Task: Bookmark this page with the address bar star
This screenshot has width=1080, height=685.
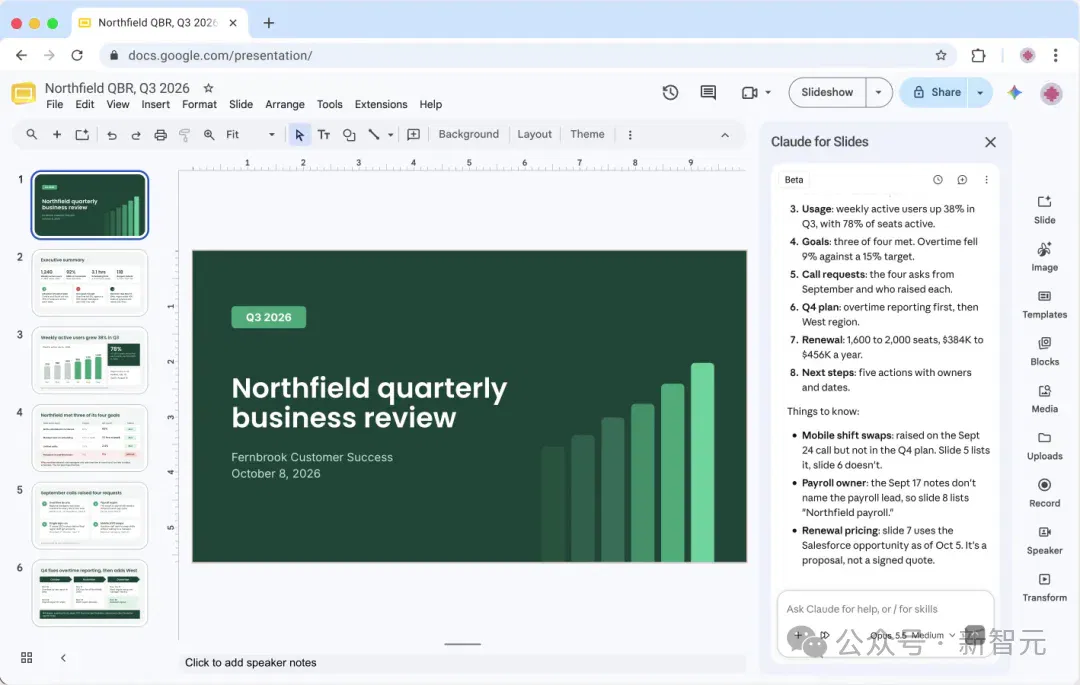Action: click(941, 55)
